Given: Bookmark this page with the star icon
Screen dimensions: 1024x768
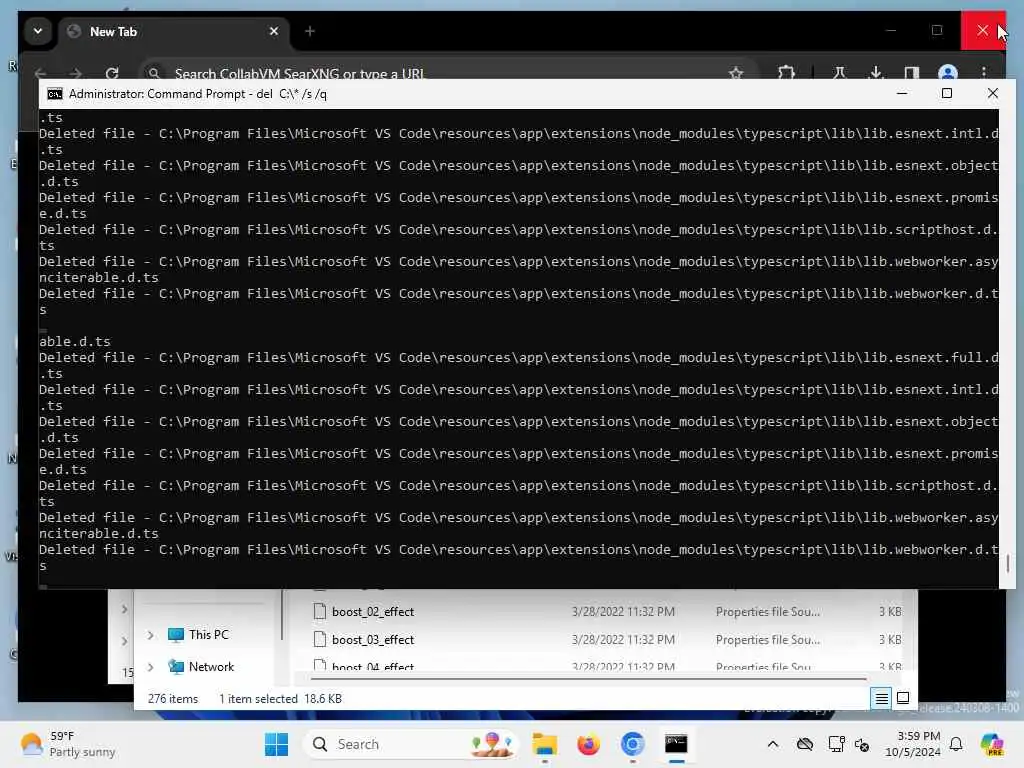Looking at the screenshot, I should 736,73.
